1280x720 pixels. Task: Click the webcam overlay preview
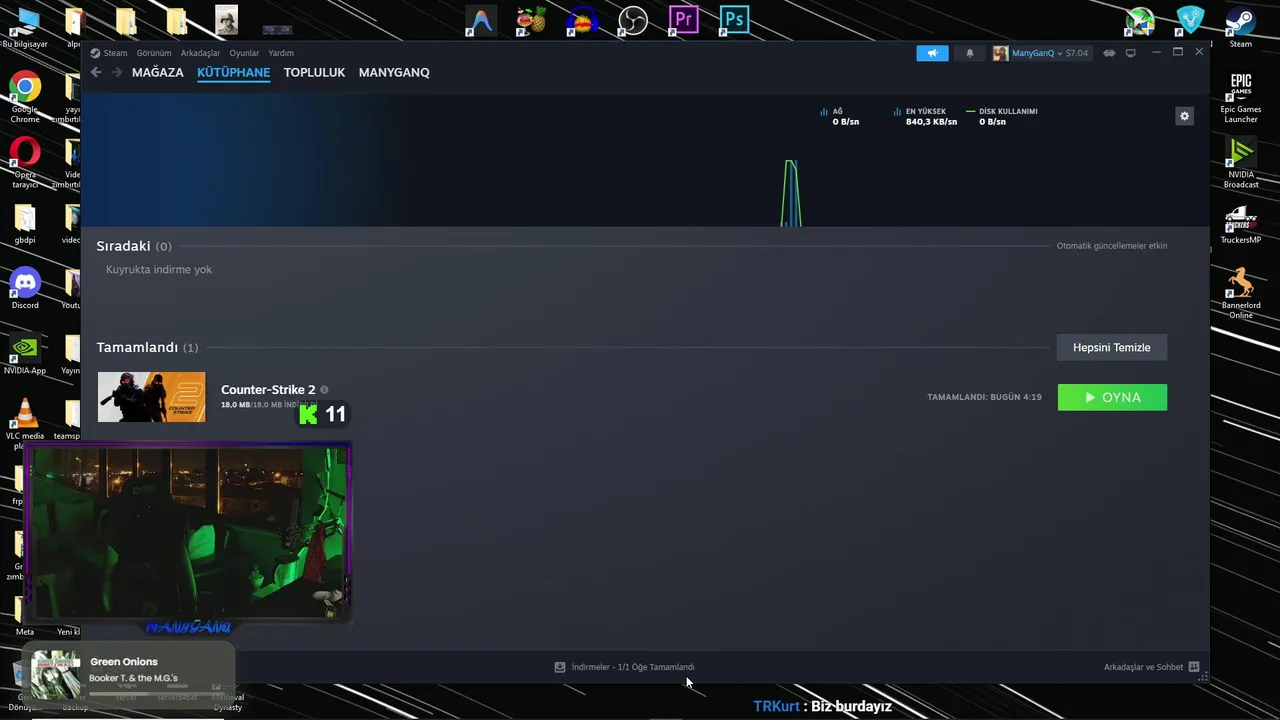pos(187,532)
